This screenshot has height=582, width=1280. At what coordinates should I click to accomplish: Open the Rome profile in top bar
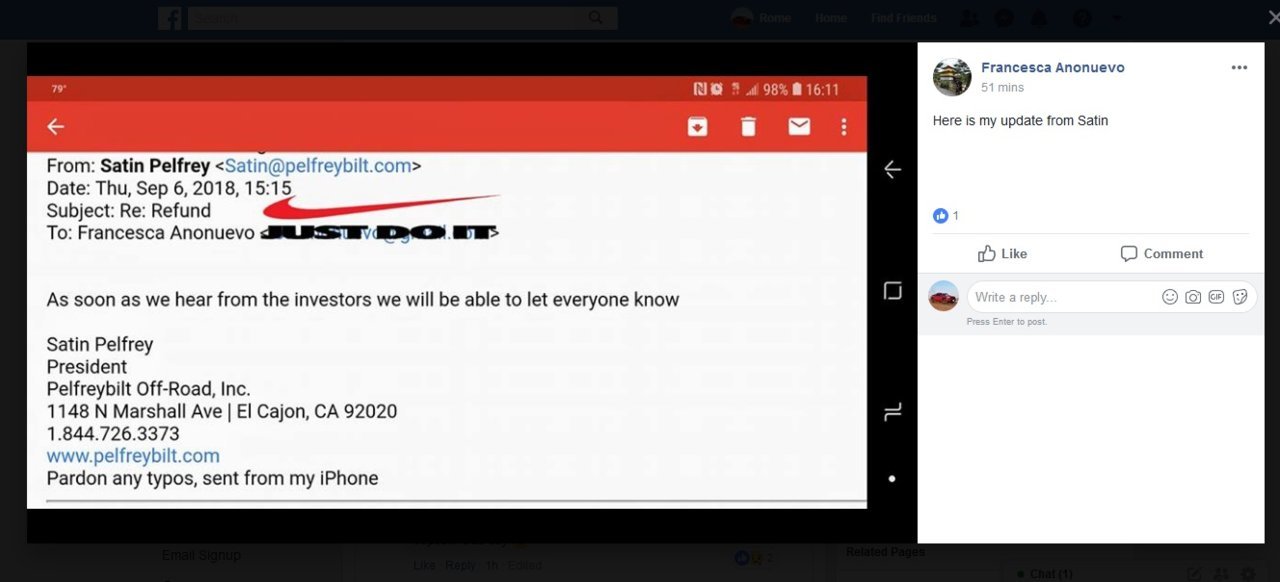(x=762, y=18)
